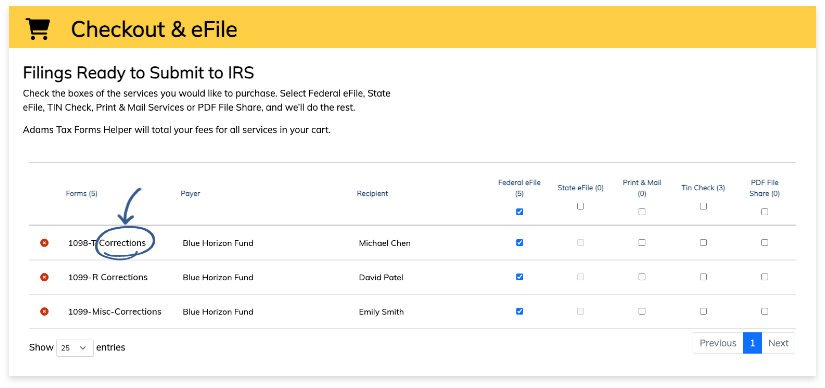Go to the Next page
Viewport: 825px width, 388px height.
click(x=778, y=343)
